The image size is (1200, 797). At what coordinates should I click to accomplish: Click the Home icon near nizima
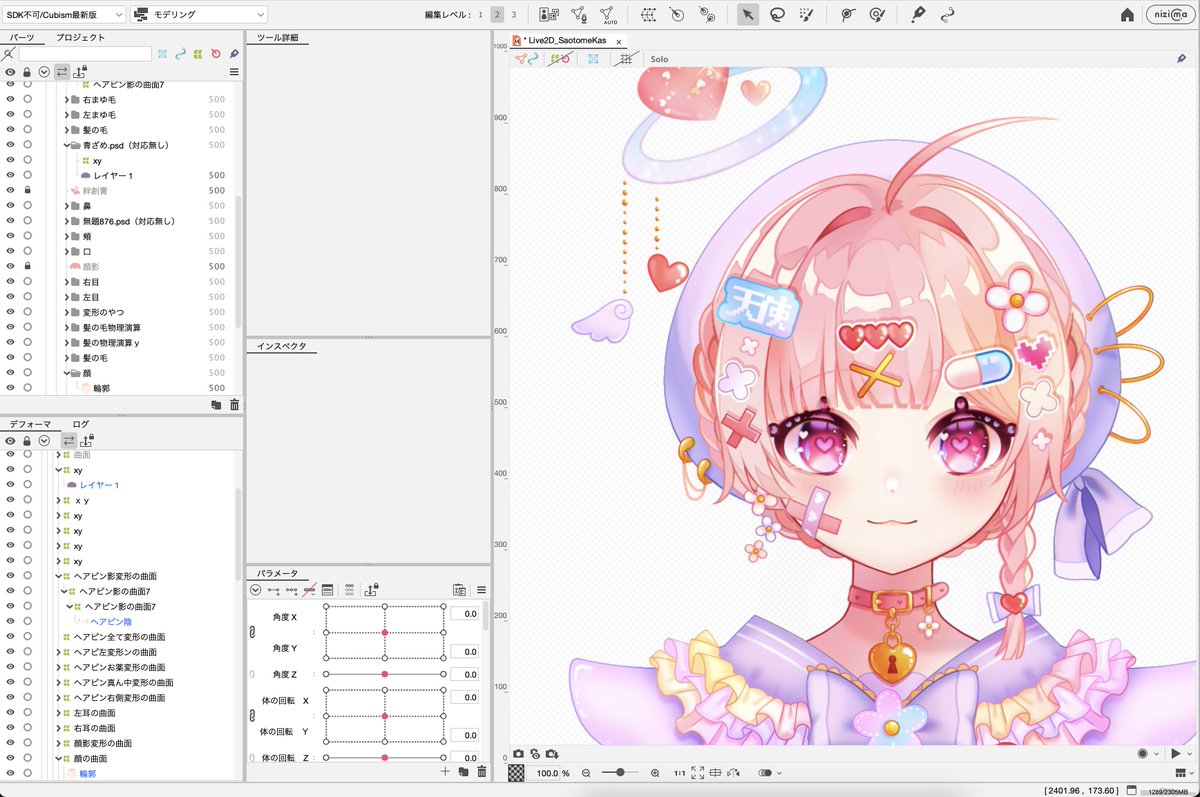[1127, 14]
